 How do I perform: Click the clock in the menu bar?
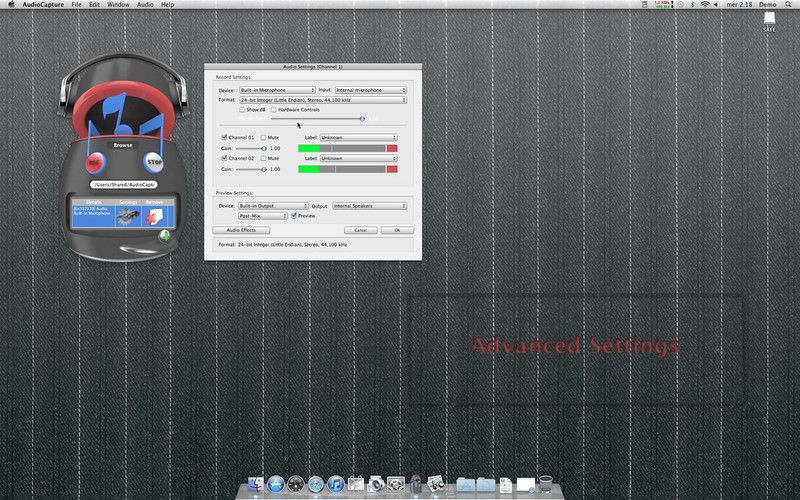(739, 4)
